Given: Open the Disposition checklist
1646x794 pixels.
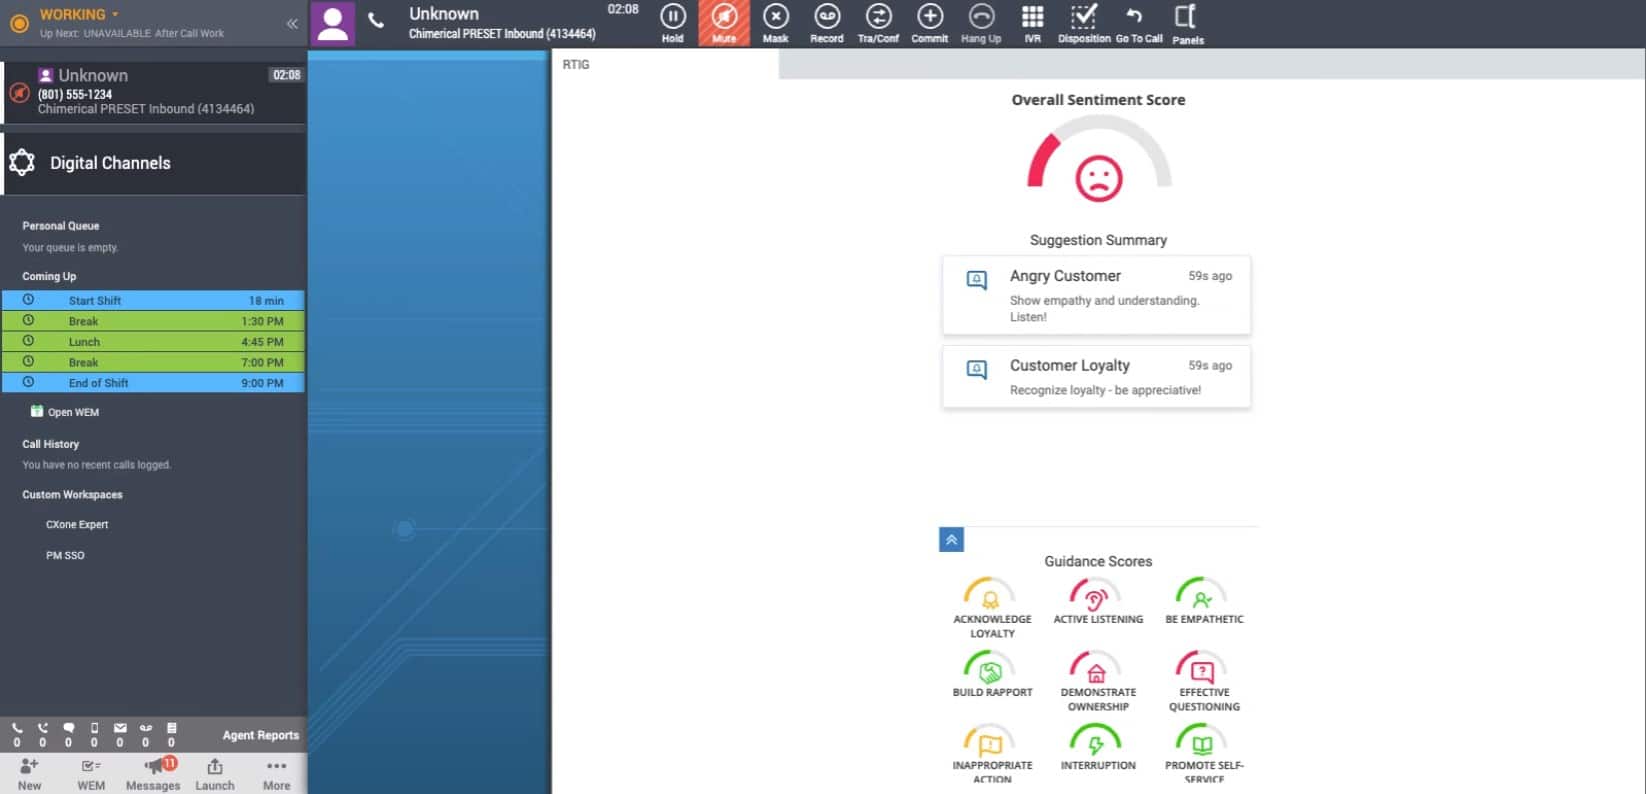Looking at the screenshot, I should point(1084,22).
